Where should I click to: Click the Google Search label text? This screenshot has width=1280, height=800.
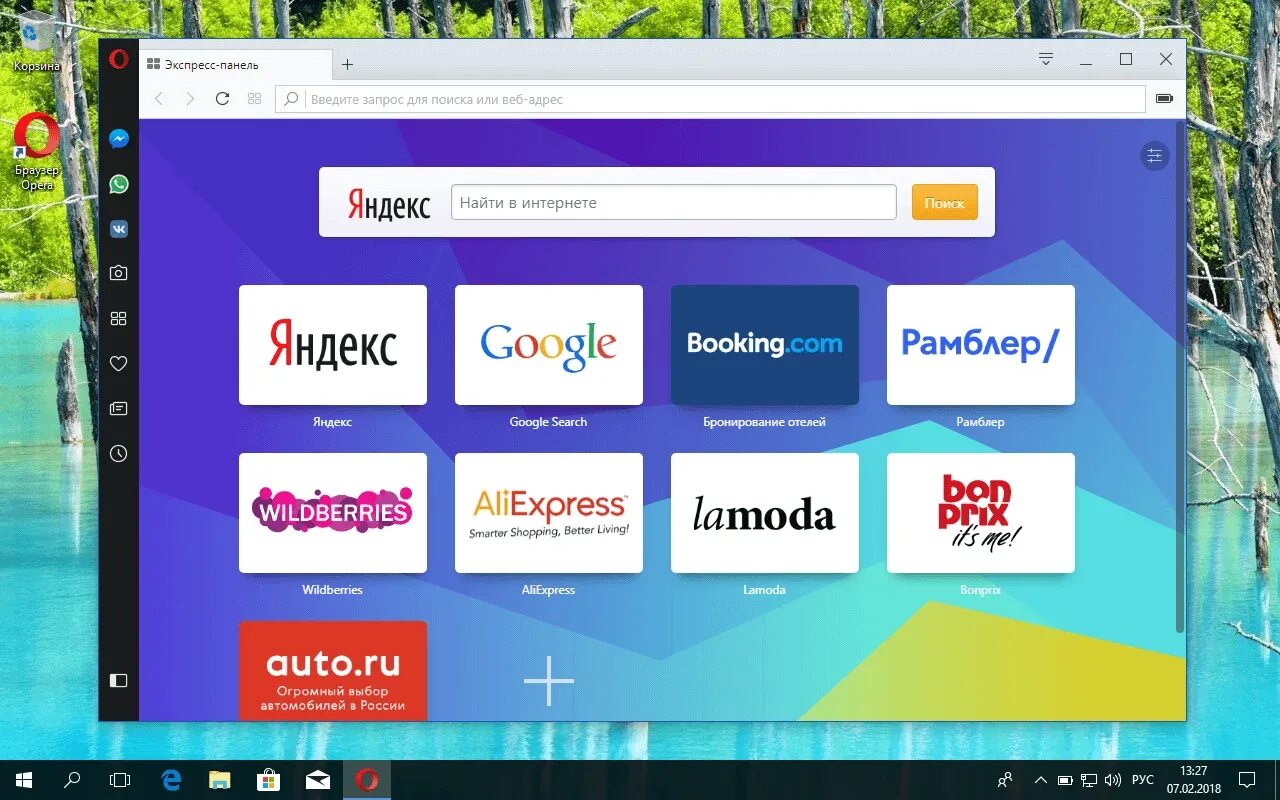point(549,422)
